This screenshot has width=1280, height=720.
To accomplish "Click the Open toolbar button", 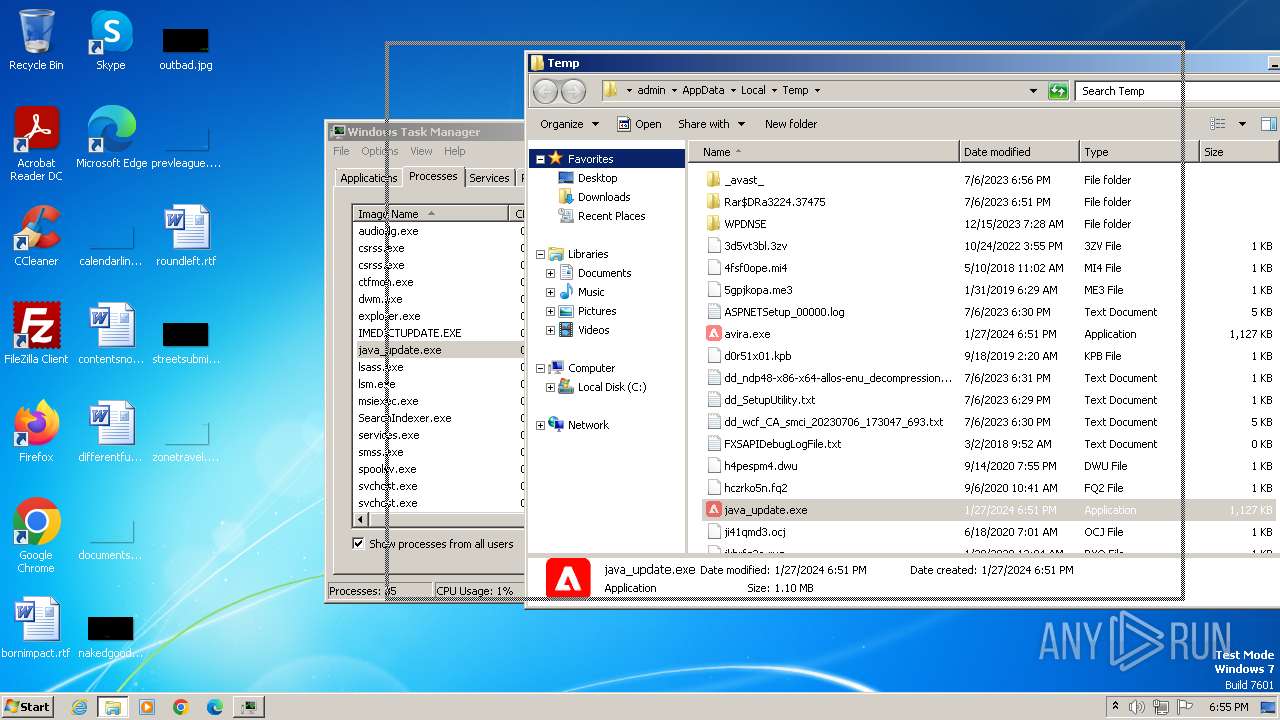I will (639, 124).
